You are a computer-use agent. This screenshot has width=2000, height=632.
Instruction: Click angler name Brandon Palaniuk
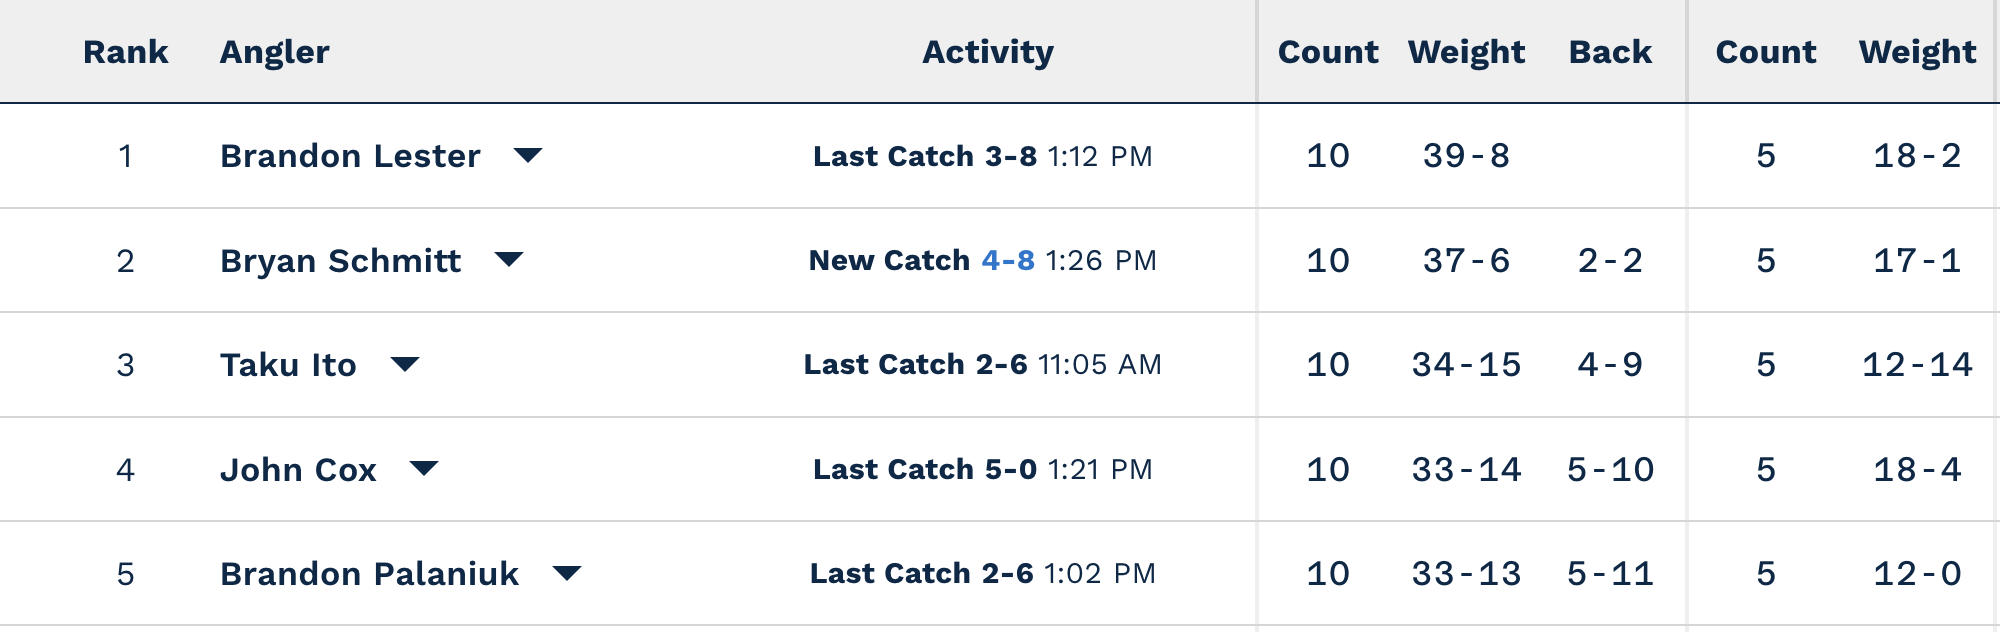(x=369, y=574)
